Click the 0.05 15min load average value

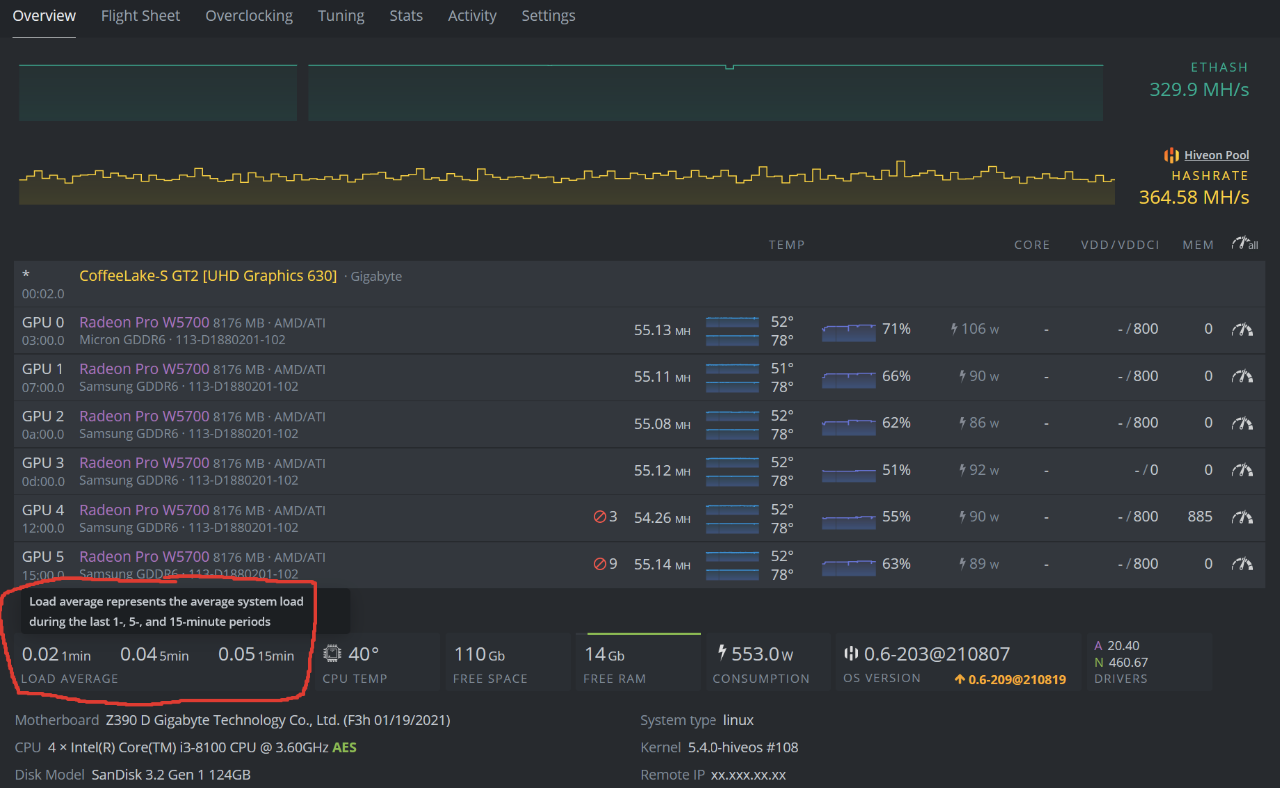256,655
